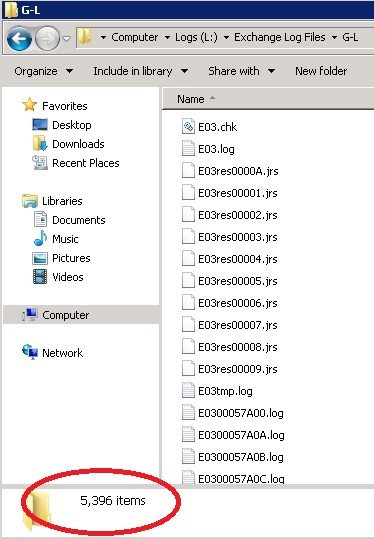374x539 pixels.
Task: Click the G-L breadcrumb segment
Action: 350,37
